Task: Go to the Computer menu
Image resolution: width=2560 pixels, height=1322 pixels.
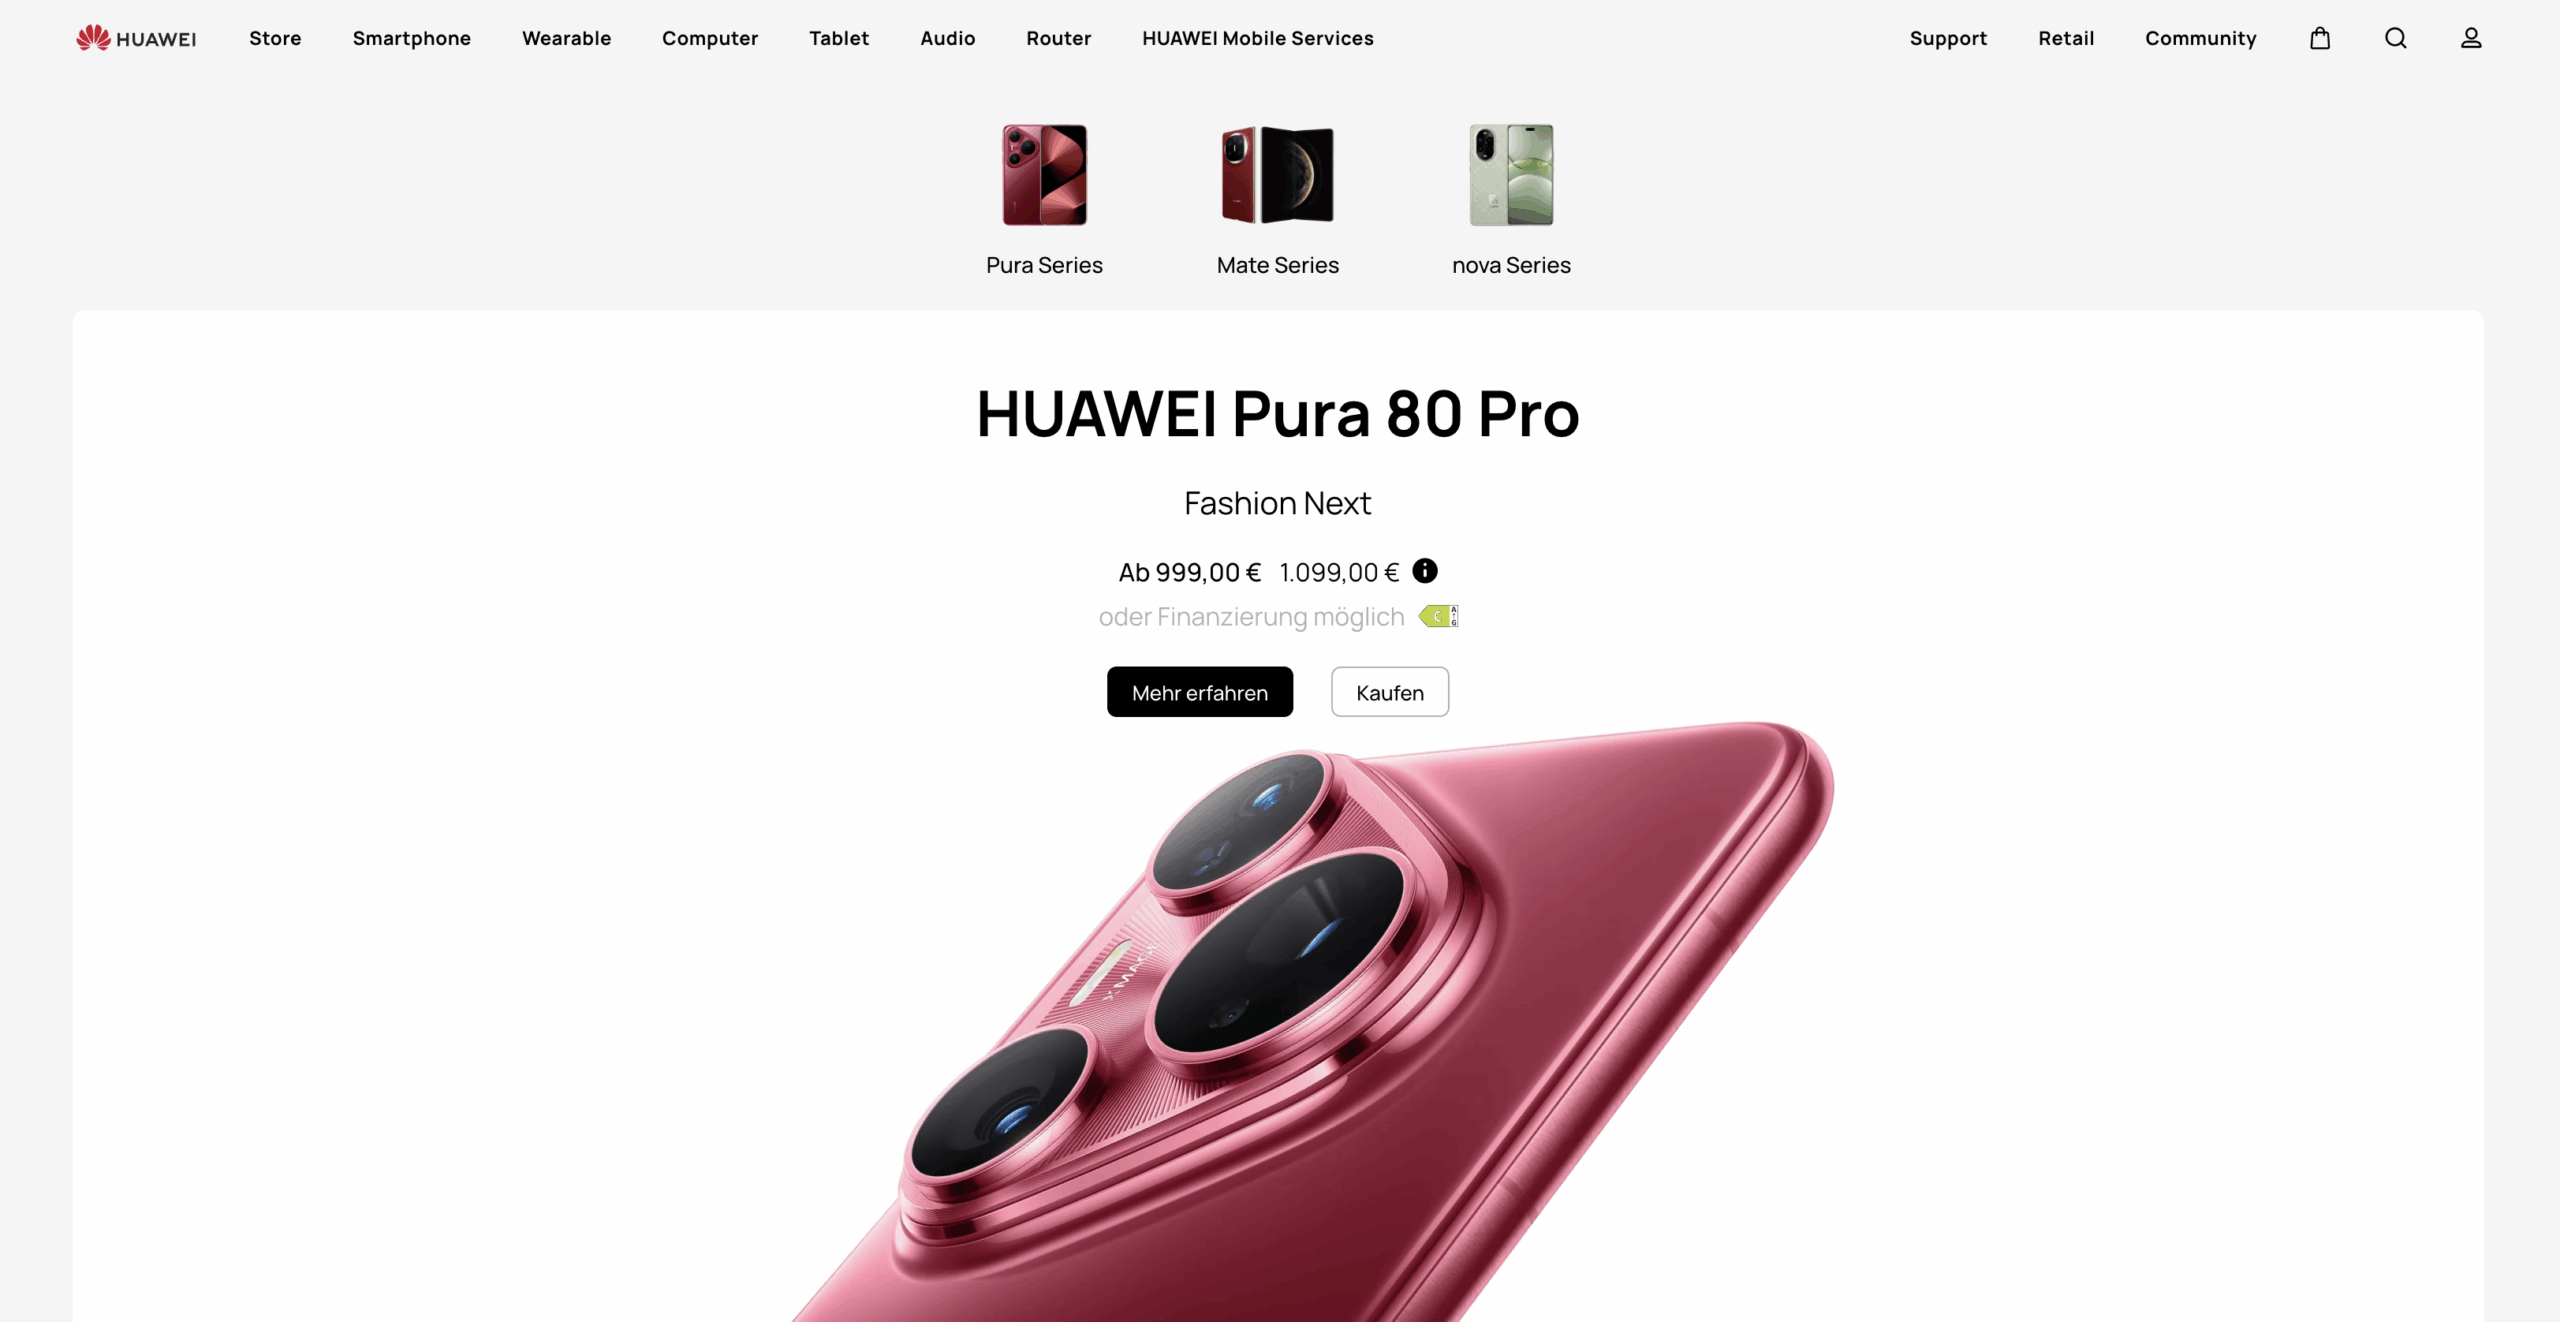Action: coord(710,38)
